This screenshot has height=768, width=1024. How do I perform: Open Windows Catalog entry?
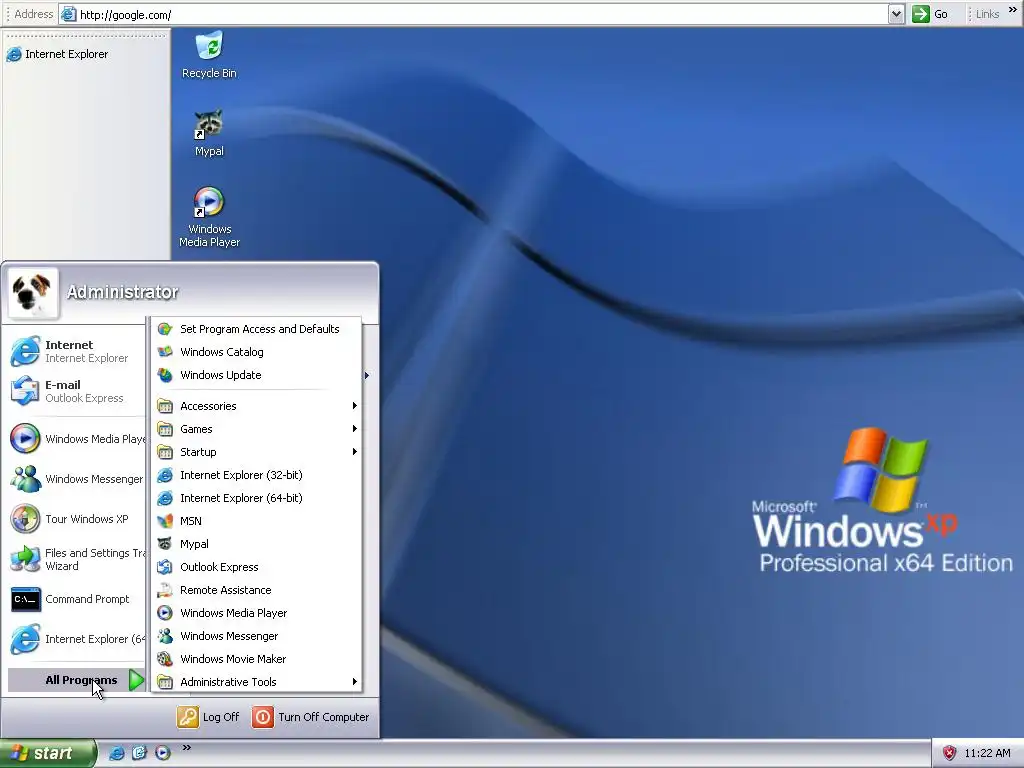pyautogui.click(x=257, y=352)
